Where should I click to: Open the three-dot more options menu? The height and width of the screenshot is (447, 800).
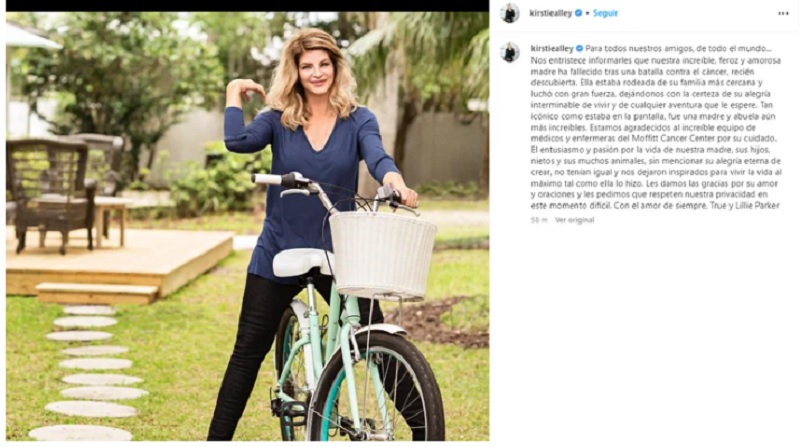pos(783,13)
